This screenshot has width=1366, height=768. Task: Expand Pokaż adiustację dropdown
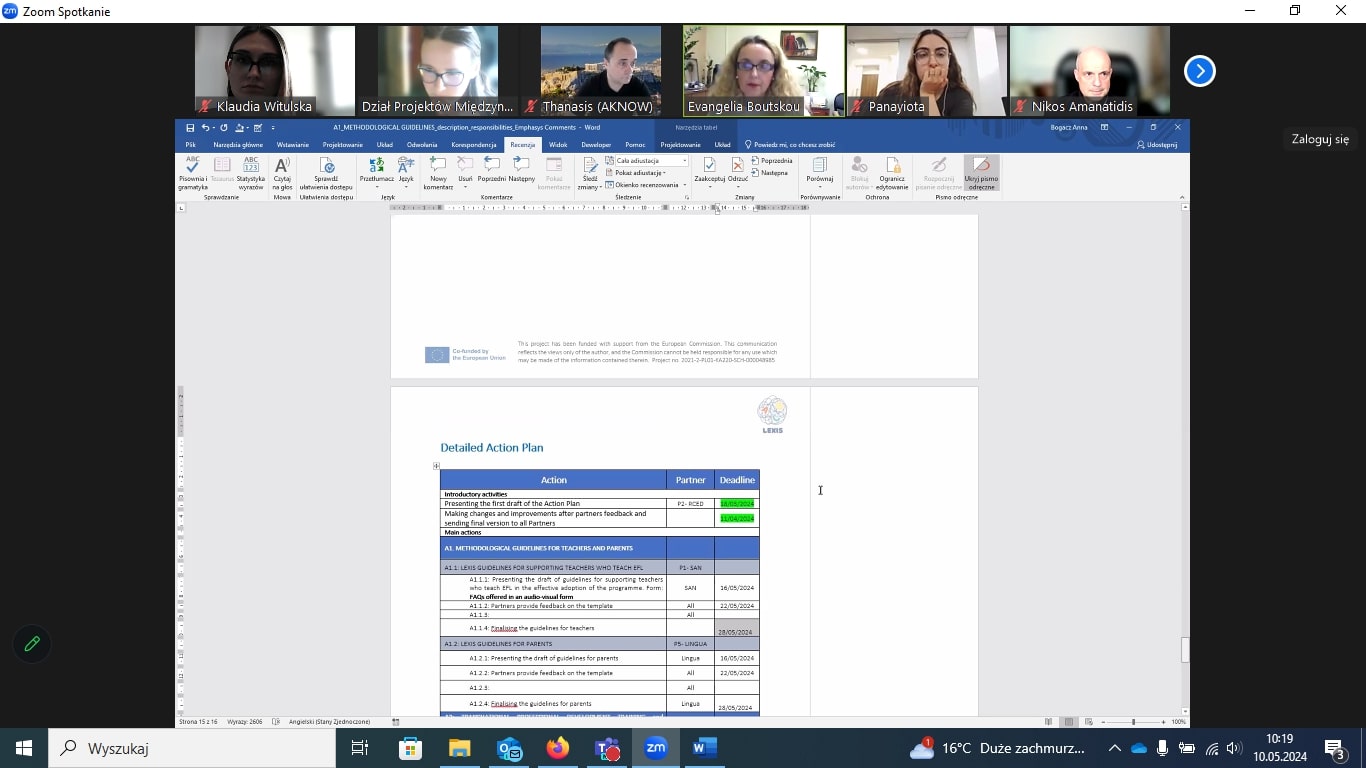[x=637, y=173]
